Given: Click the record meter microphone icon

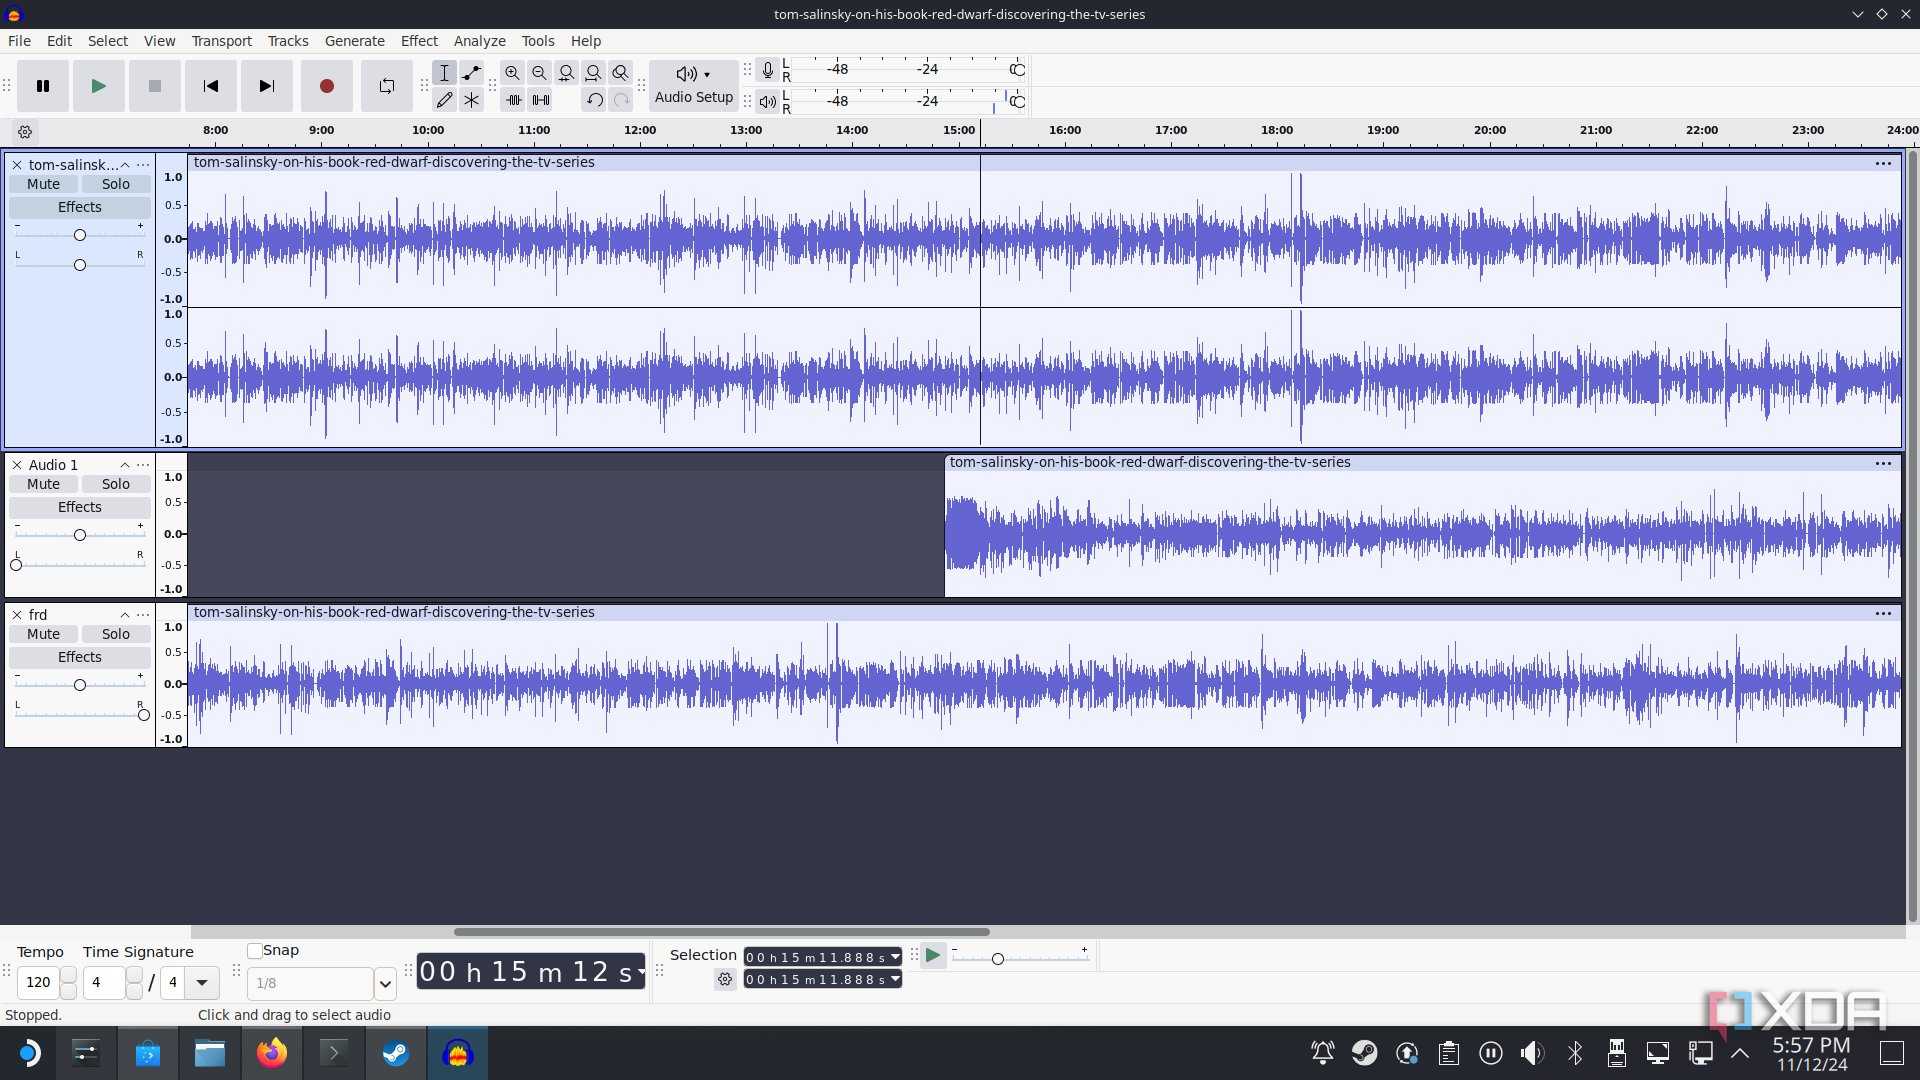Looking at the screenshot, I should coord(767,70).
